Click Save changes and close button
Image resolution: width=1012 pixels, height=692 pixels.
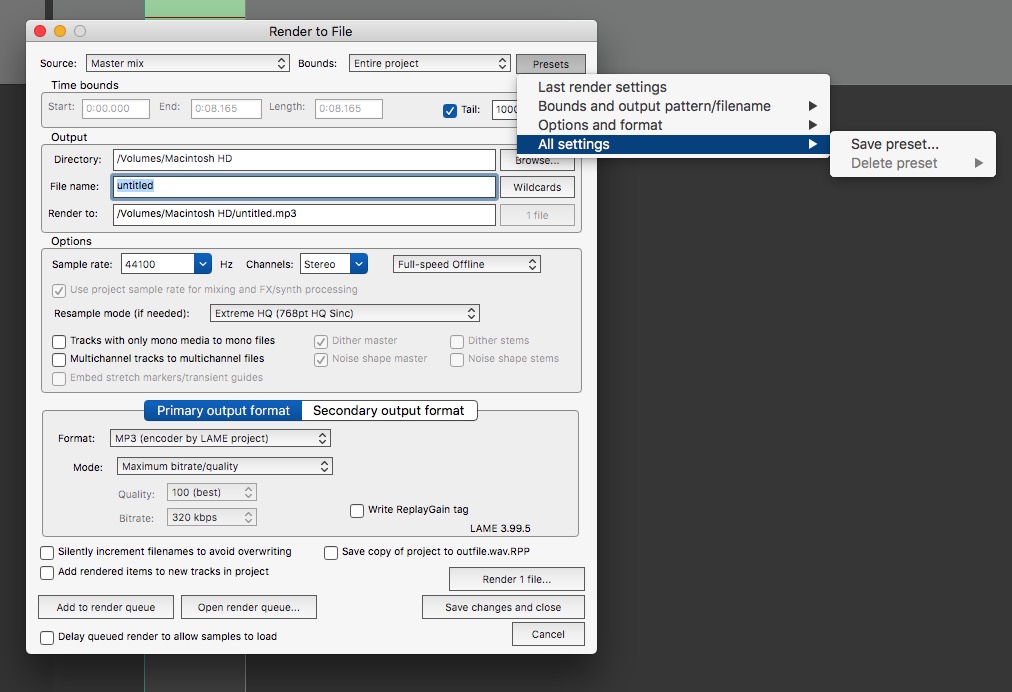503,607
